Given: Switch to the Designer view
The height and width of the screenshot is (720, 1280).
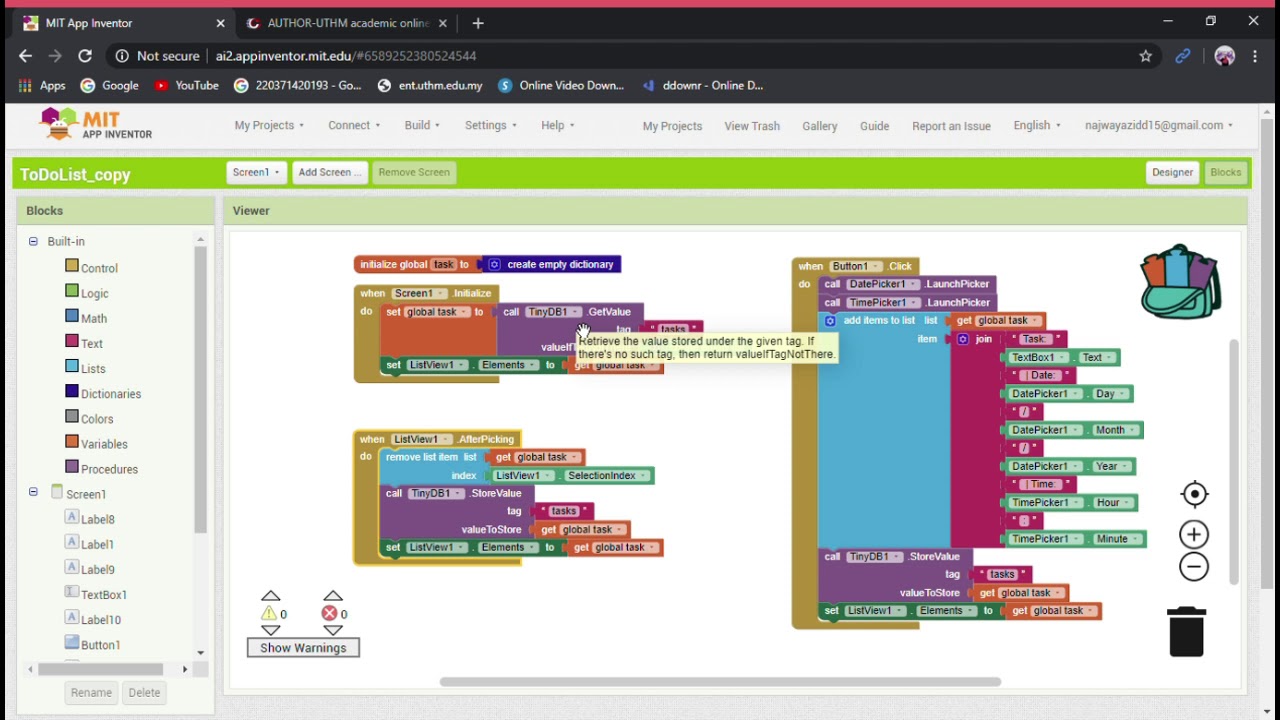Looking at the screenshot, I should [1172, 172].
